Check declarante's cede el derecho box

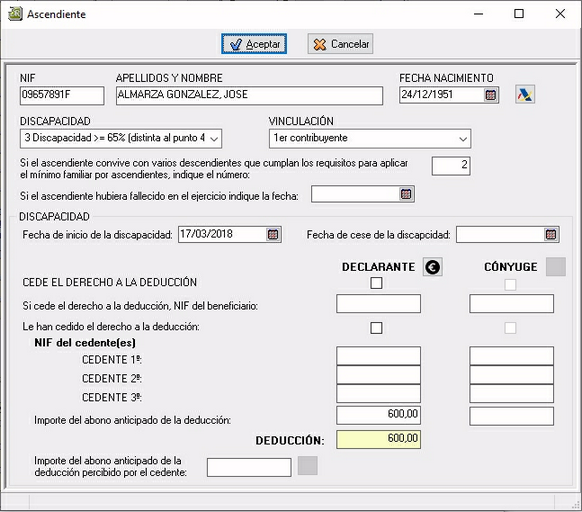pyautogui.click(x=376, y=283)
